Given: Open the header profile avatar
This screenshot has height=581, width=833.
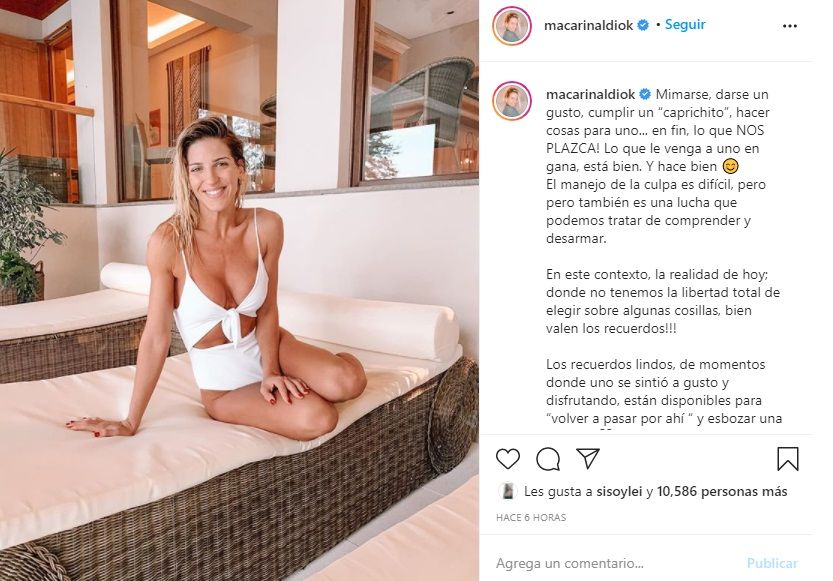Looking at the screenshot, I should pos(512,26).
